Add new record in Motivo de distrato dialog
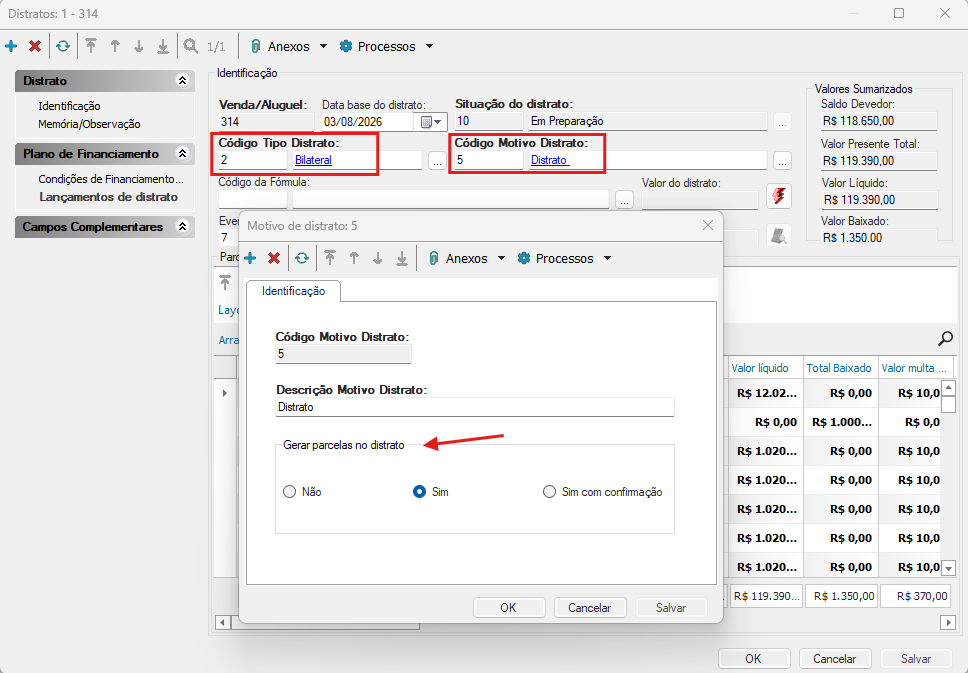Image resolution: width=968 pixels, height=673 pixels. click(x=250, y=258)
